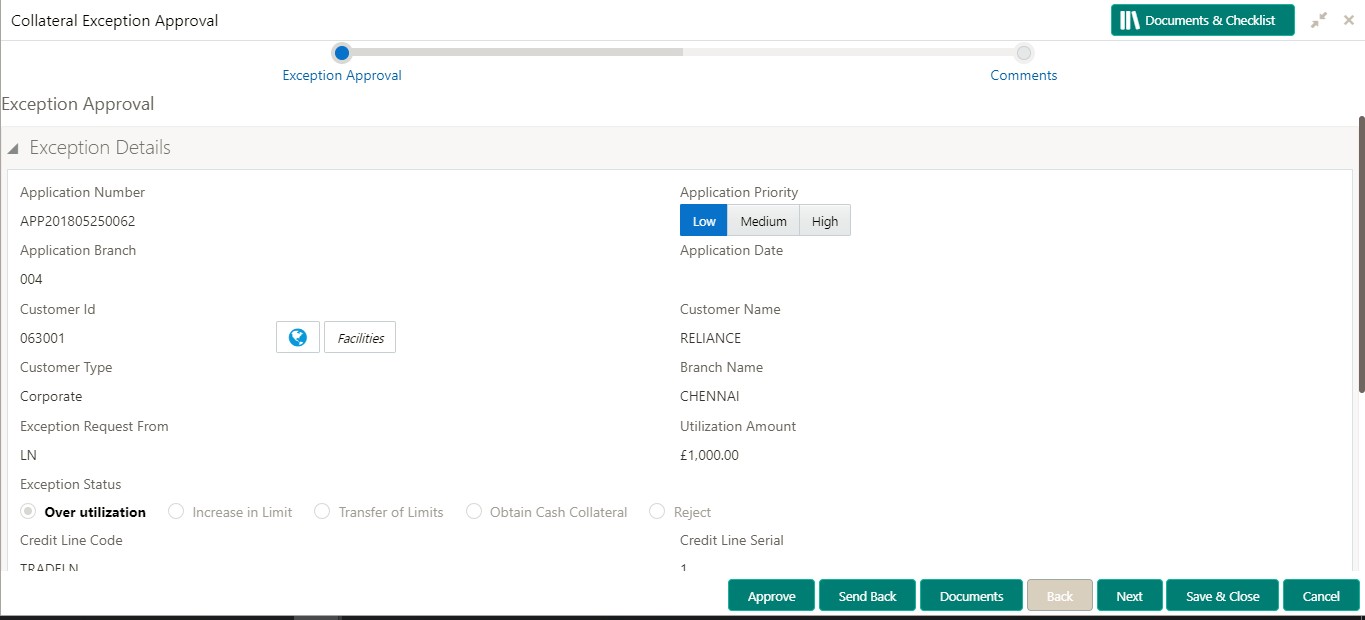Open Documents from the bottom bar

click(x=971, y=595)
